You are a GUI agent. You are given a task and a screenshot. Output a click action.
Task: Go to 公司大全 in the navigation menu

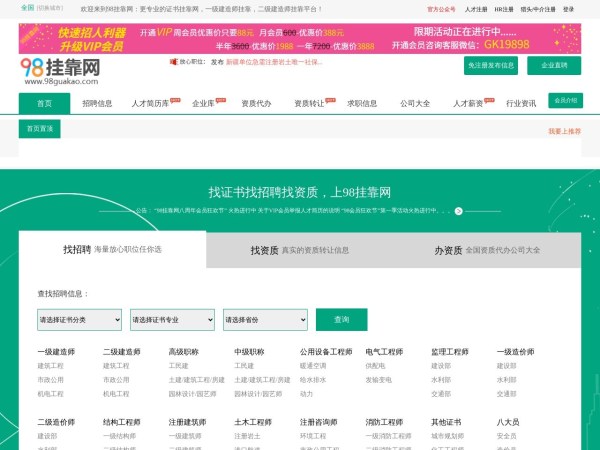coord(415,103)
